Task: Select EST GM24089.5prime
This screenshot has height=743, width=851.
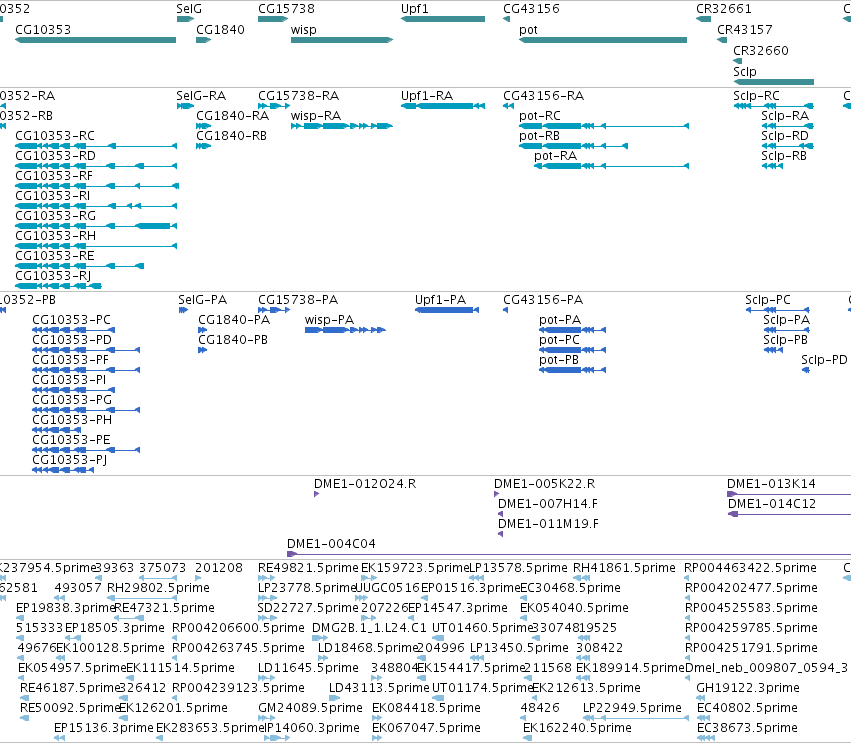Action: click(266, 718)
